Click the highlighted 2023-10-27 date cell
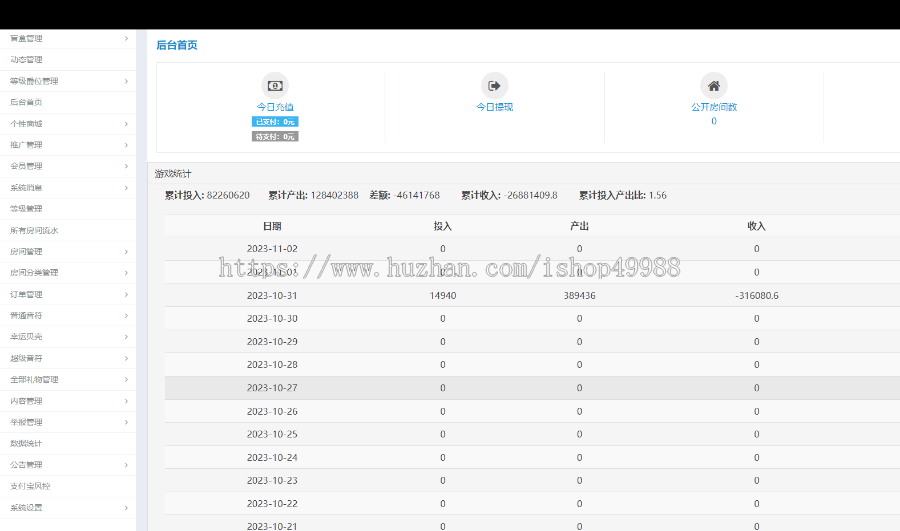The width and height of the screenshot is (900, 531). point(272,388)
